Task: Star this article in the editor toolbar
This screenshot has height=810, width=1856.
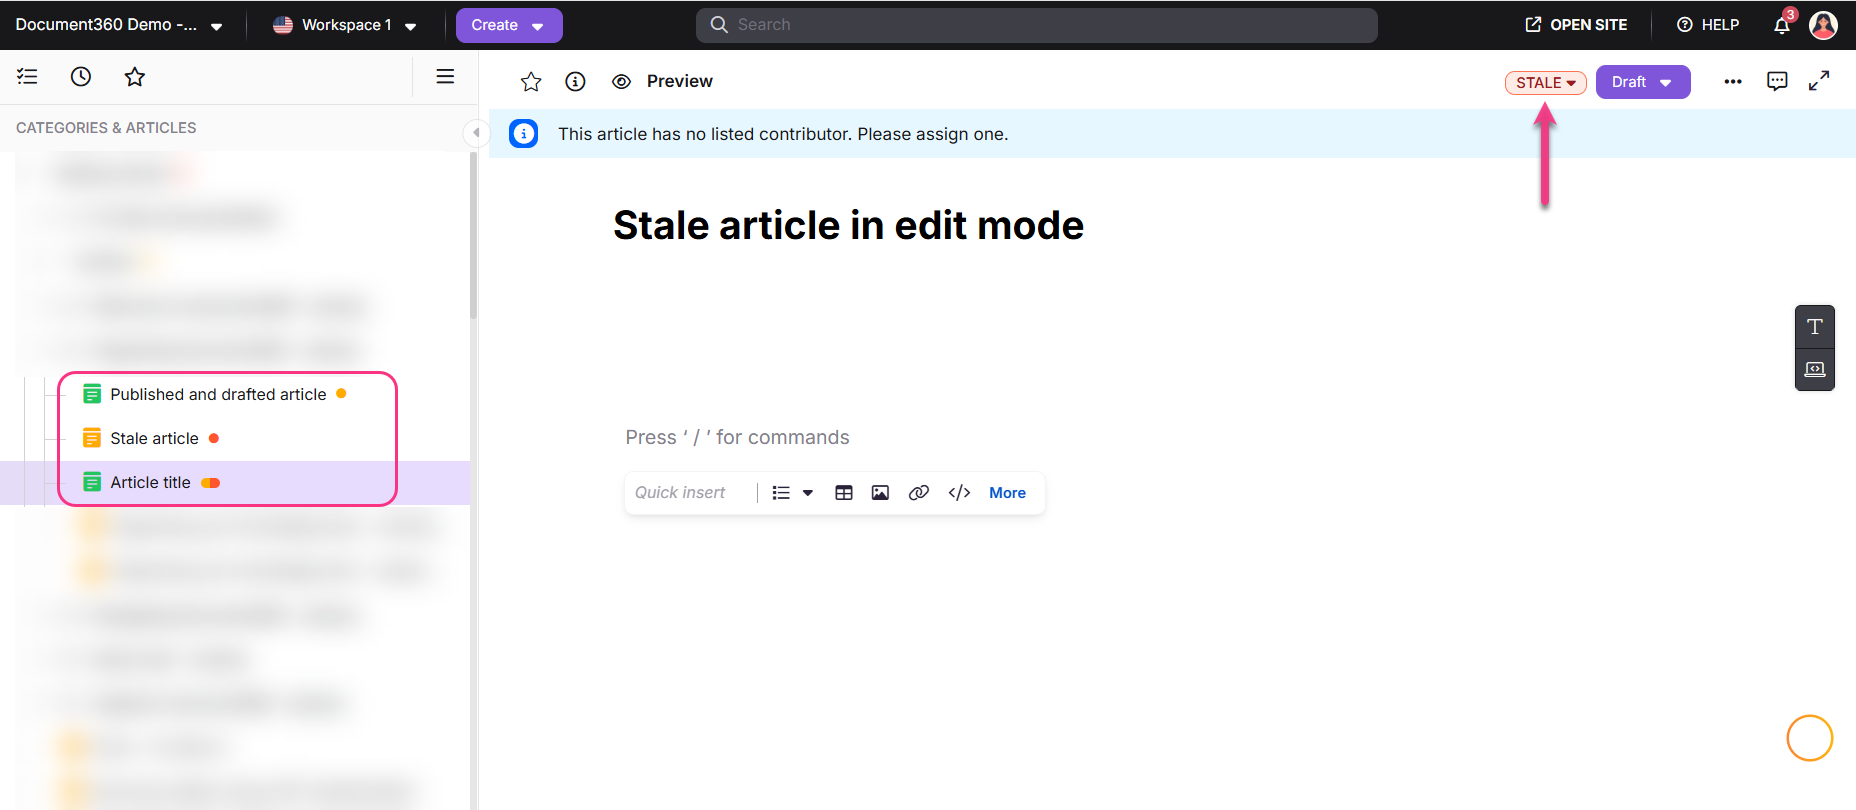Action: (x=531, y=82)
